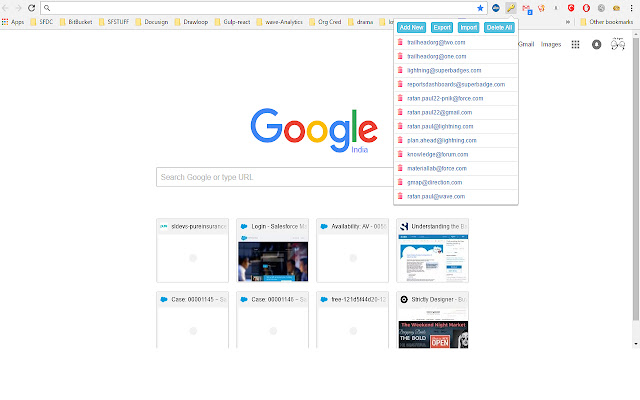Go back to previous page
Viewport: 640px width, 400px height.
pyautogui.click(x=5, y=8)
